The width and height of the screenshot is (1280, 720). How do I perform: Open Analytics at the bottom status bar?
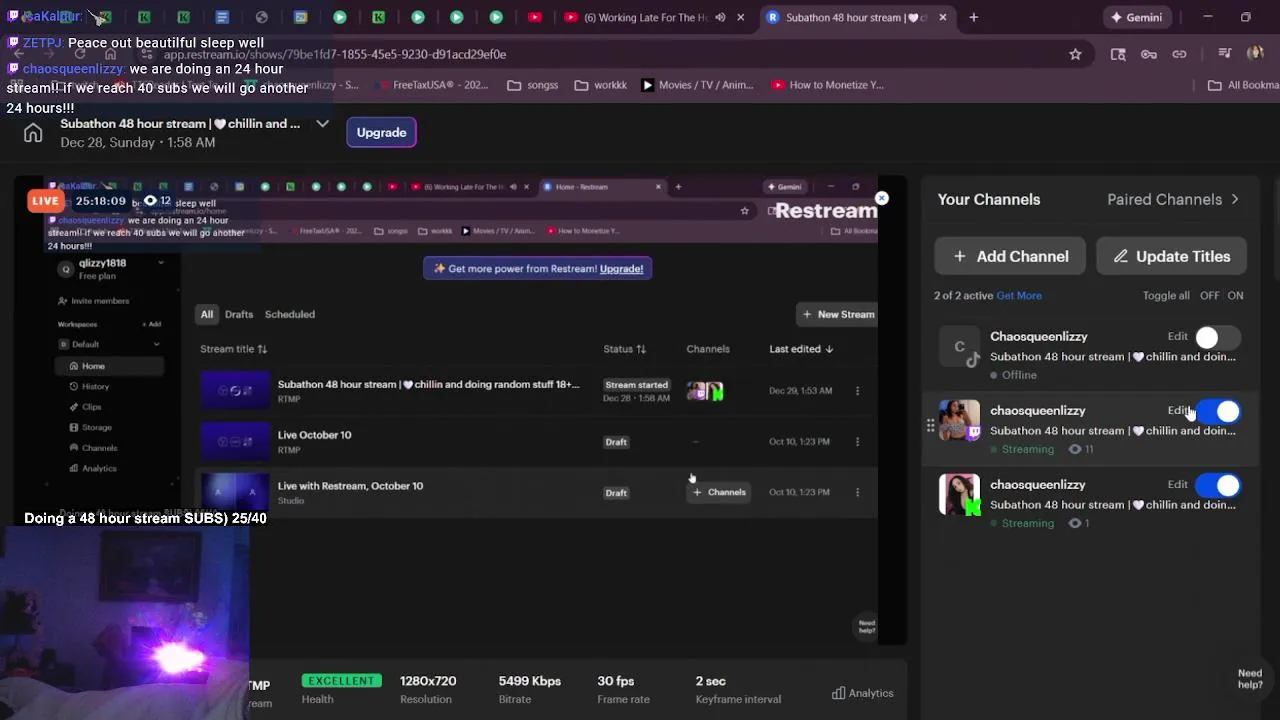tap(863, 693)
